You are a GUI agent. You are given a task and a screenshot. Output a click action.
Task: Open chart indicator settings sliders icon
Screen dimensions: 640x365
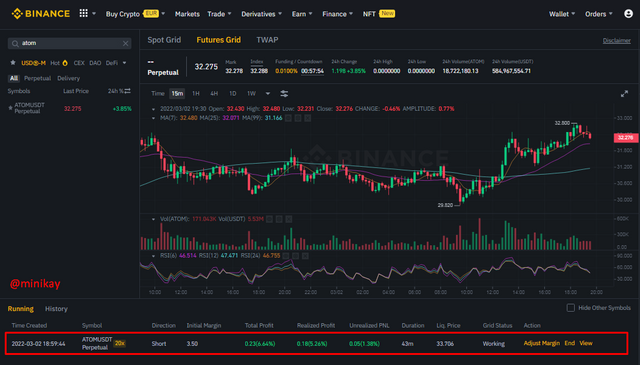click(284, 93)
